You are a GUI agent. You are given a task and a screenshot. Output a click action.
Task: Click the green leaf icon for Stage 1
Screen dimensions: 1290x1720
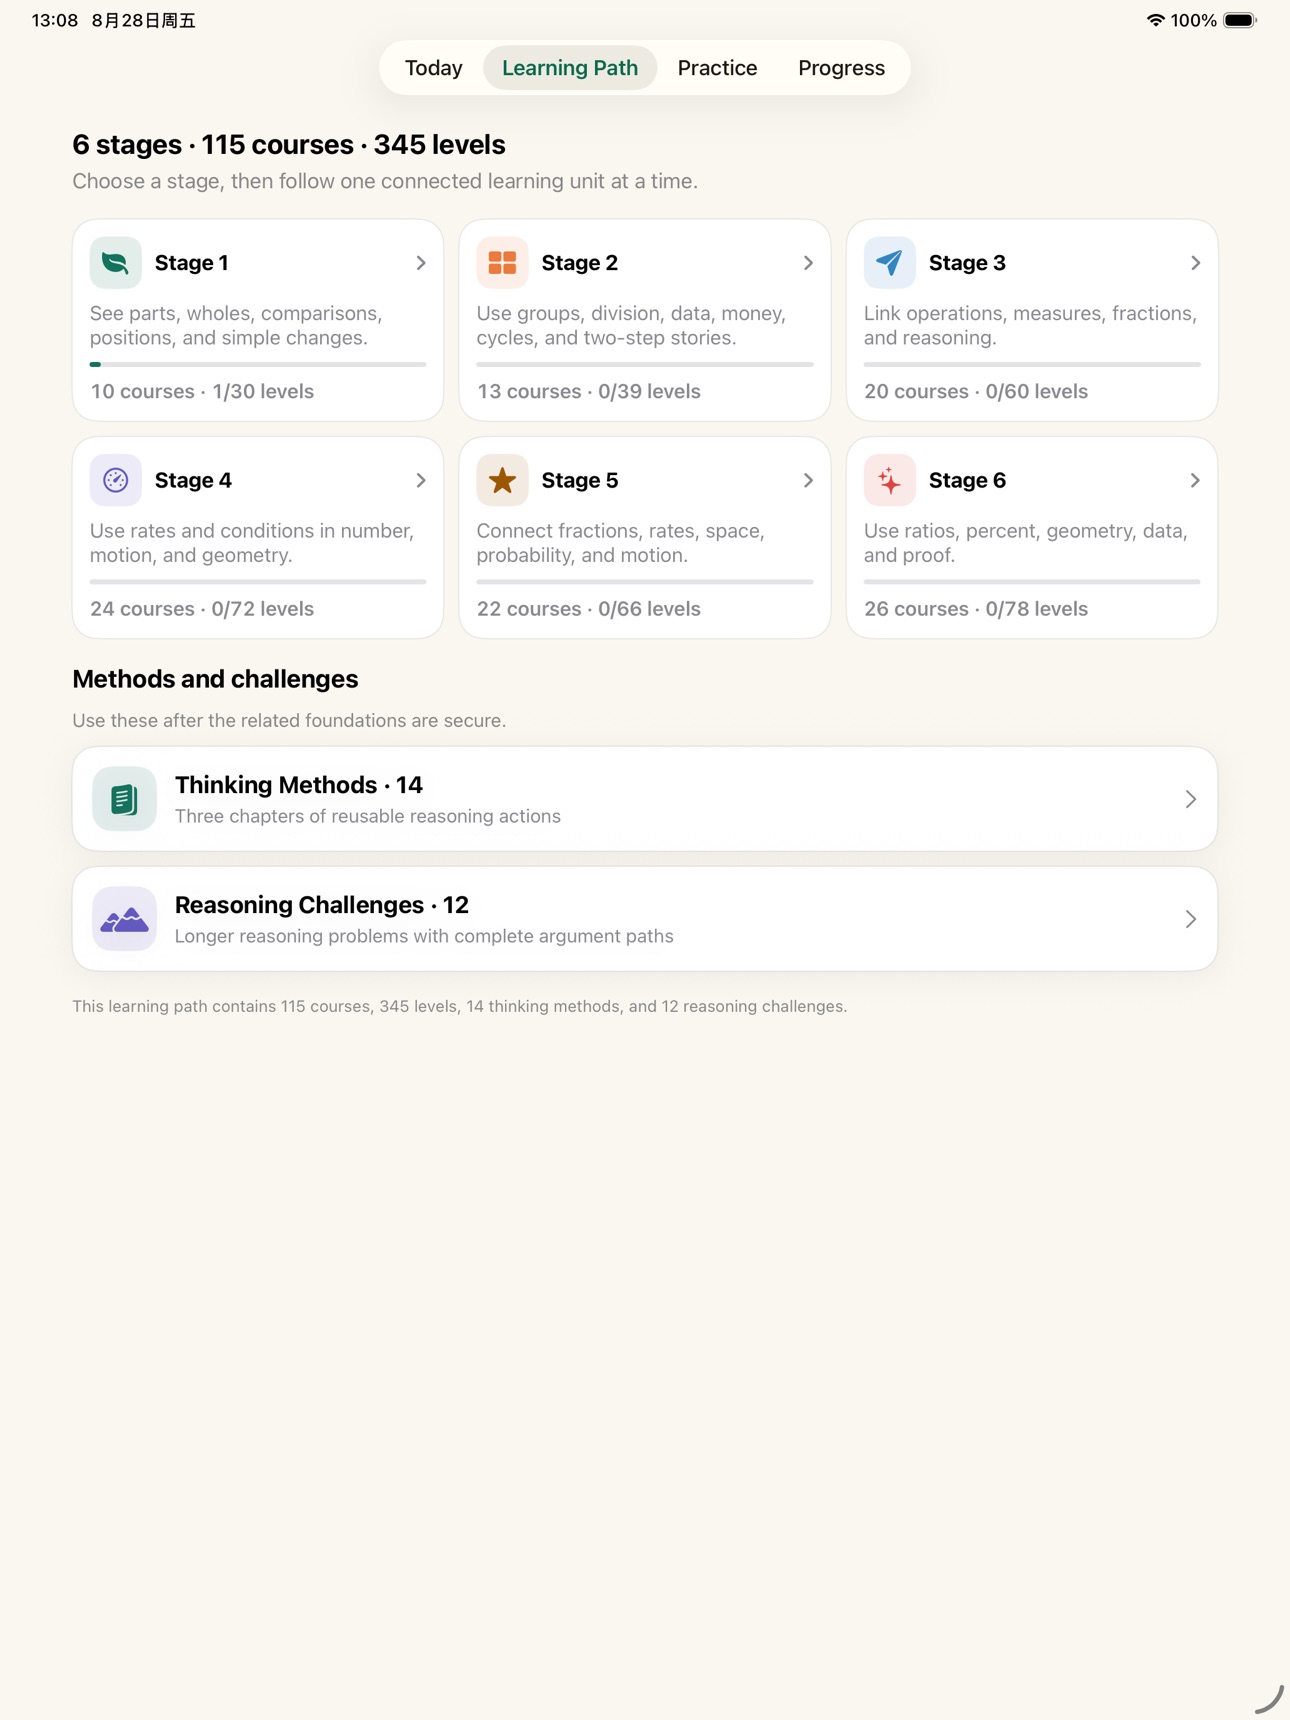pos(115,263)
